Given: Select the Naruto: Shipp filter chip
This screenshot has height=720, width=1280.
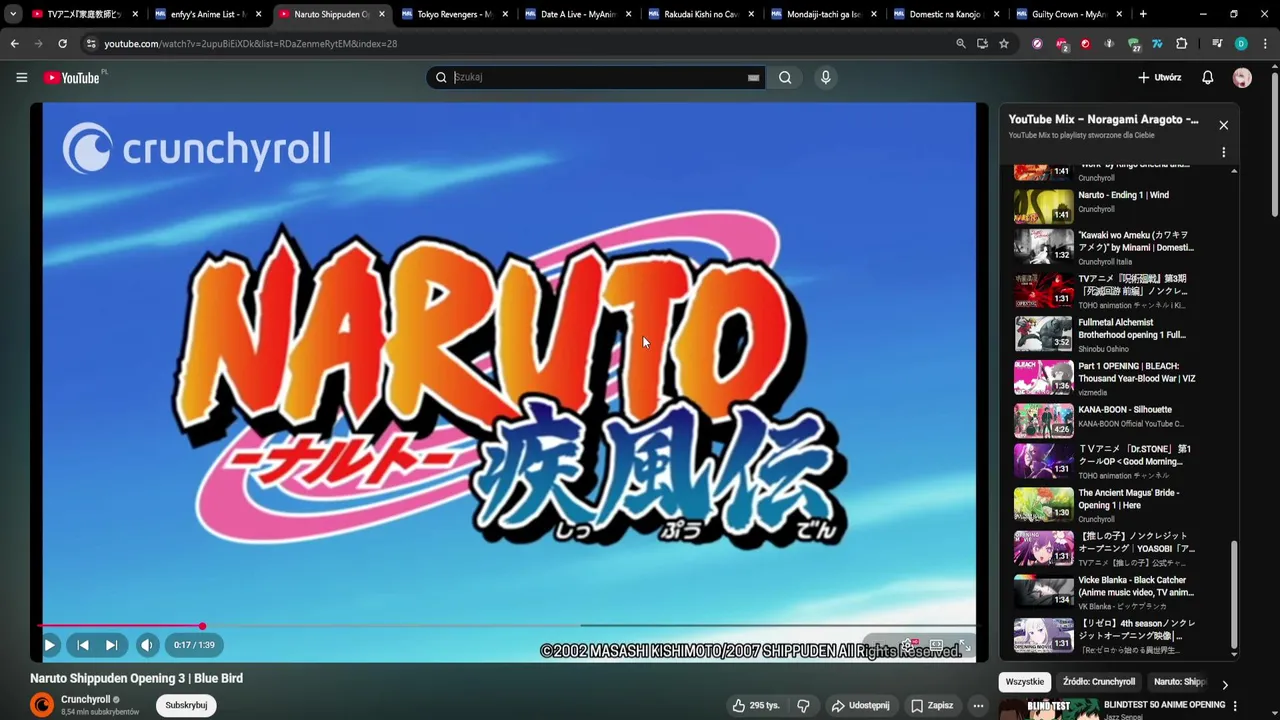Looking at the screenshot, I should [1180, 682].
